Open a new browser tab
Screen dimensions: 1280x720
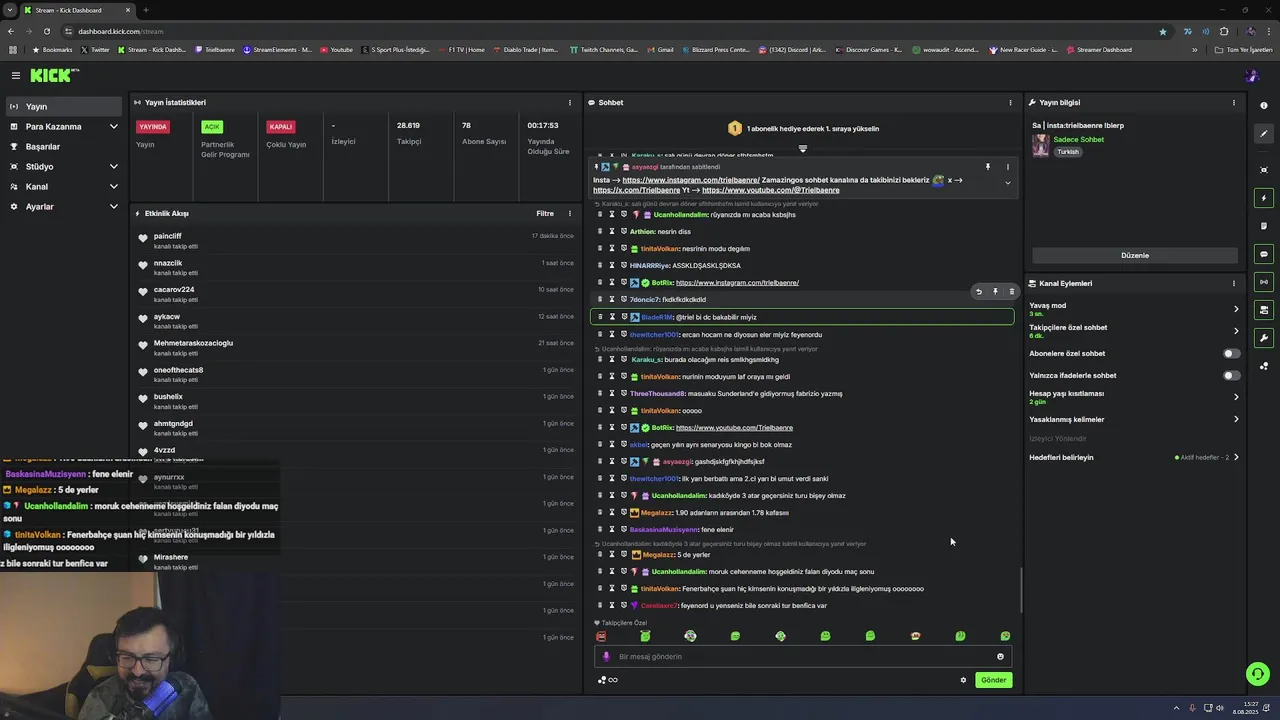[146, 10]
